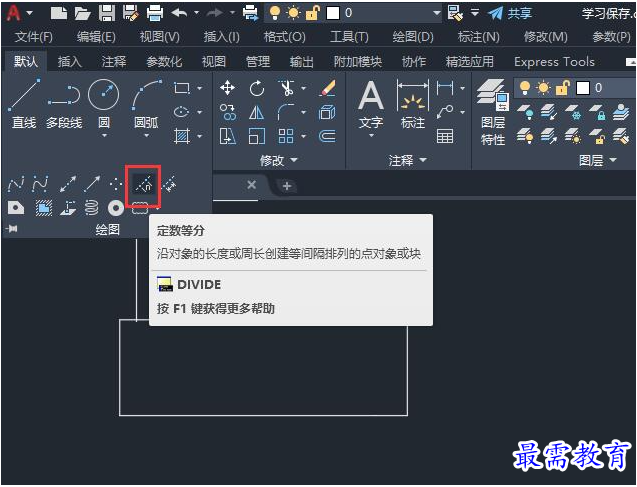Open the 文件(F) menu
Screen dimensions: 637x487
34,37
